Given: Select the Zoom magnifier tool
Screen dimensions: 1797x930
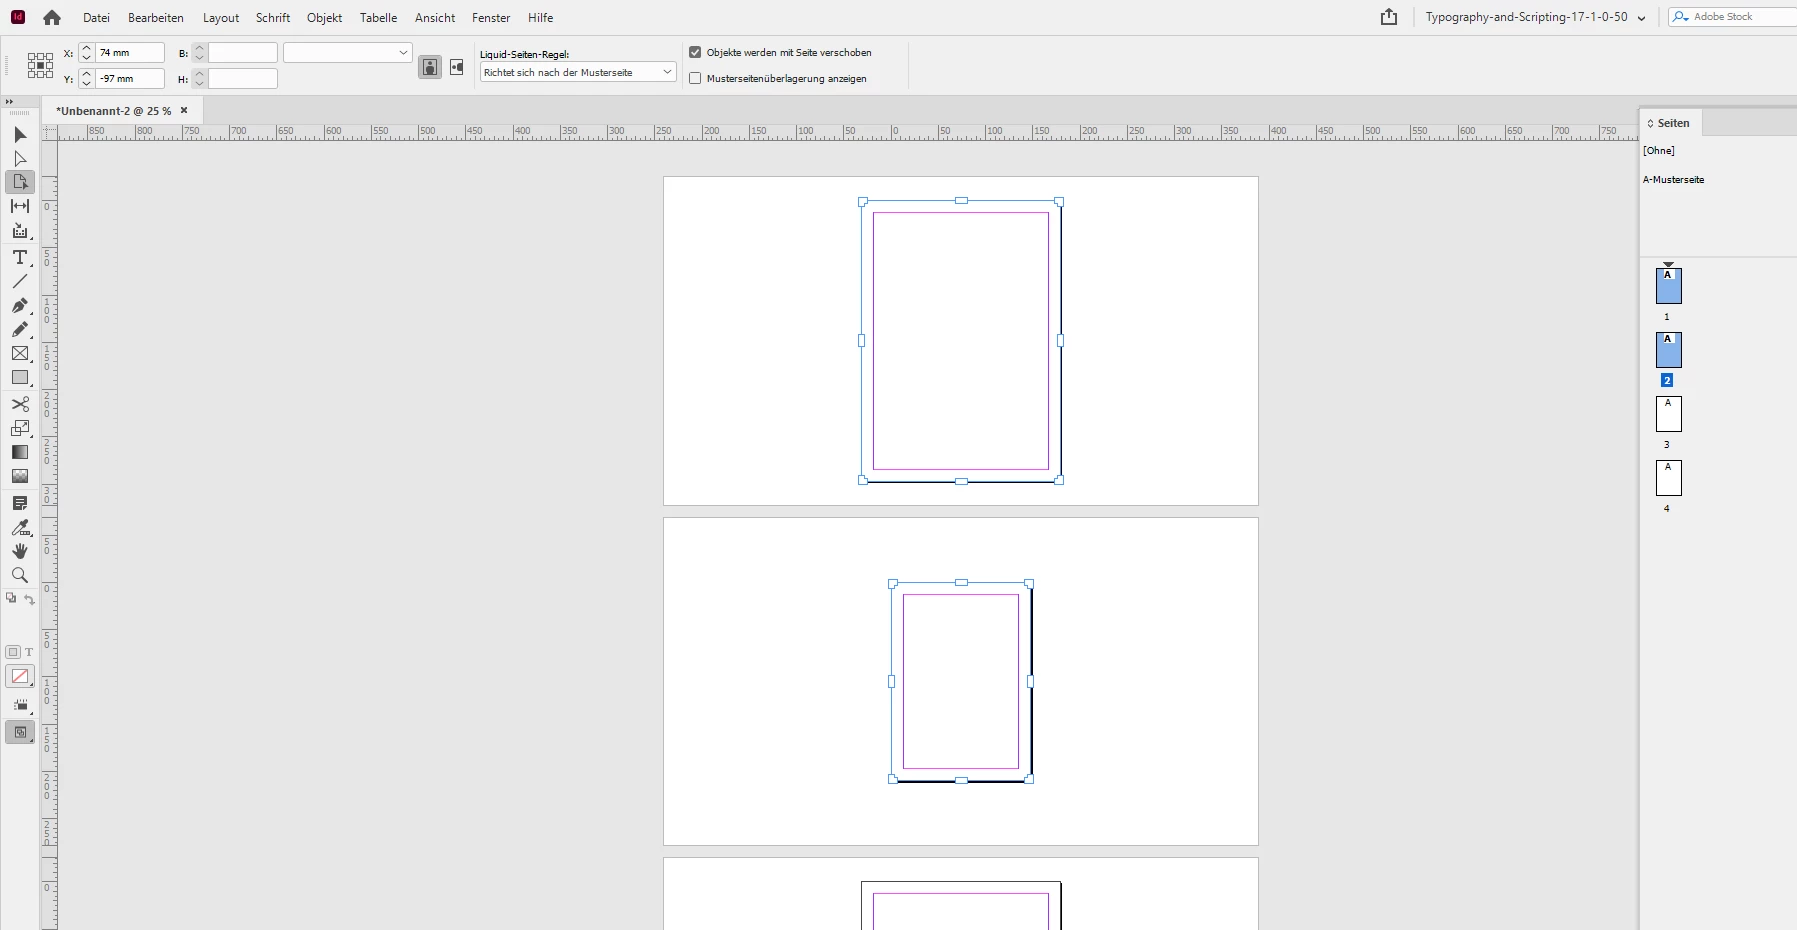Looking at the screenshot, I should point(20,575).
